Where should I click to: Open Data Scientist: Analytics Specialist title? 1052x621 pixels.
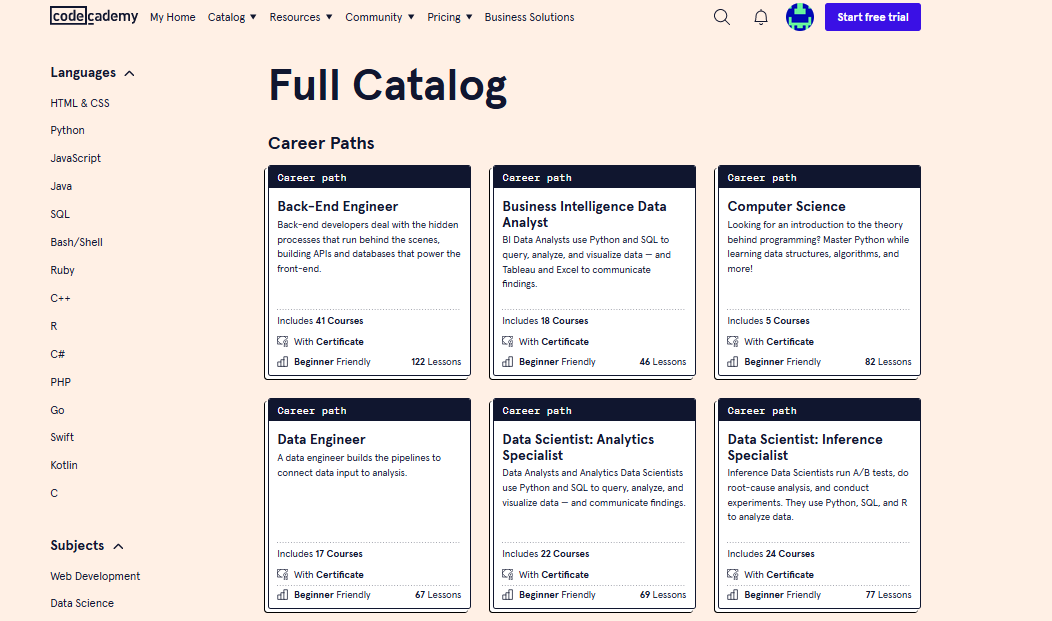point(578,447)
